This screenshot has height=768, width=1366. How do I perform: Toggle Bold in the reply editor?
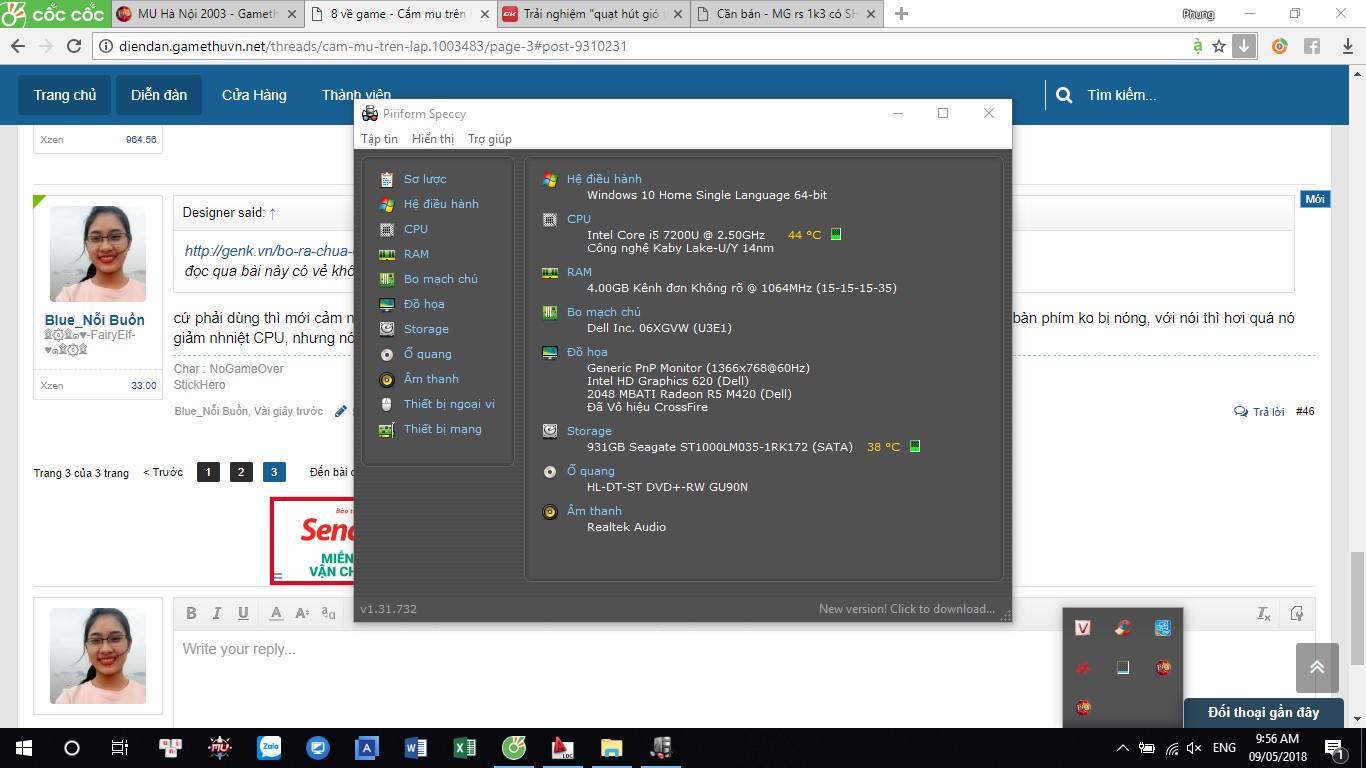[191, 613]
